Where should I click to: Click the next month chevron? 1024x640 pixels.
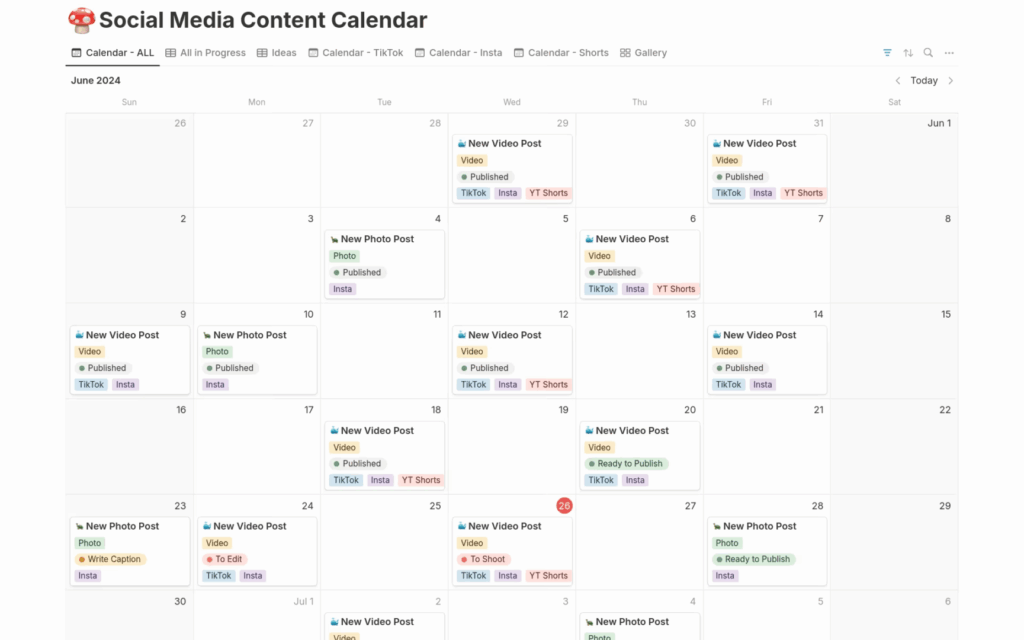pos(949,80)
